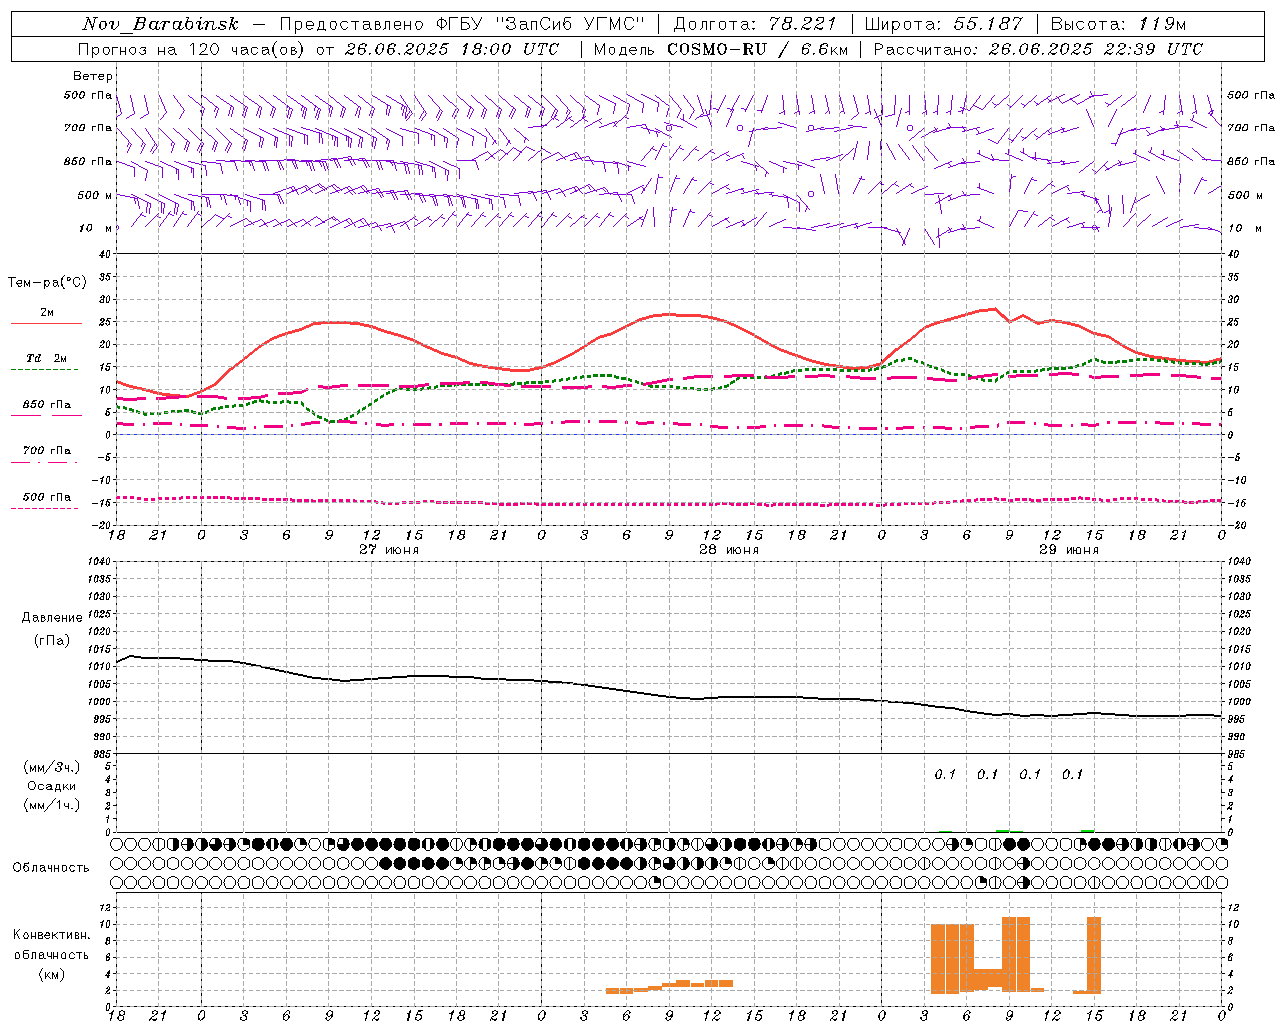Click the pink dash-dot sample under 700 гПа legend
Screen dimensions: 1280x1024
point(44,462)
